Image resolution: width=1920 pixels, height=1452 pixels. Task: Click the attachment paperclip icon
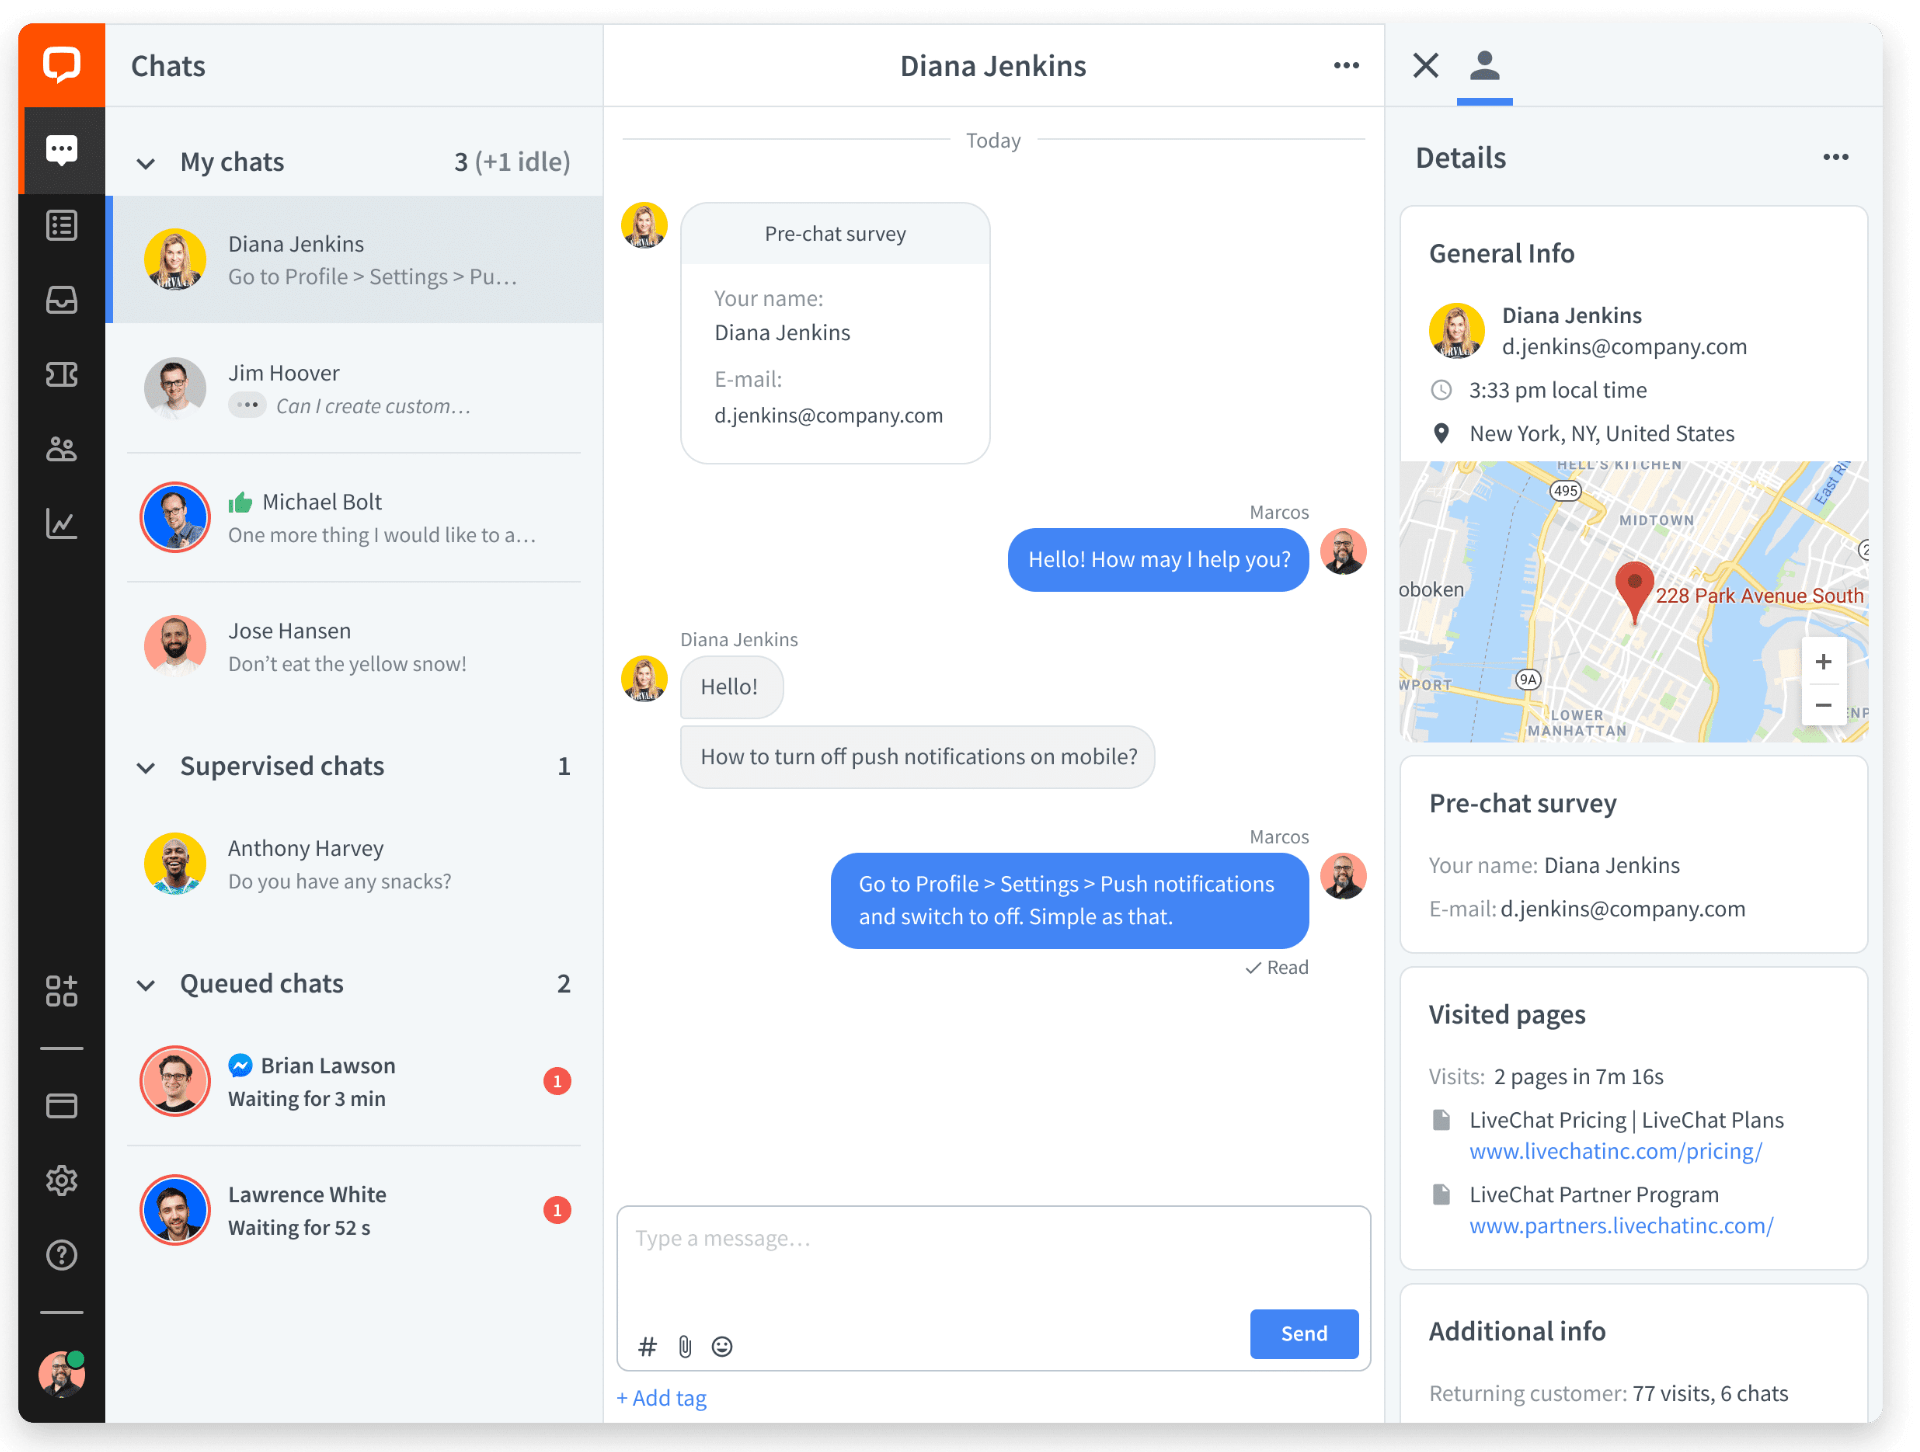(x=685, y=1347)
